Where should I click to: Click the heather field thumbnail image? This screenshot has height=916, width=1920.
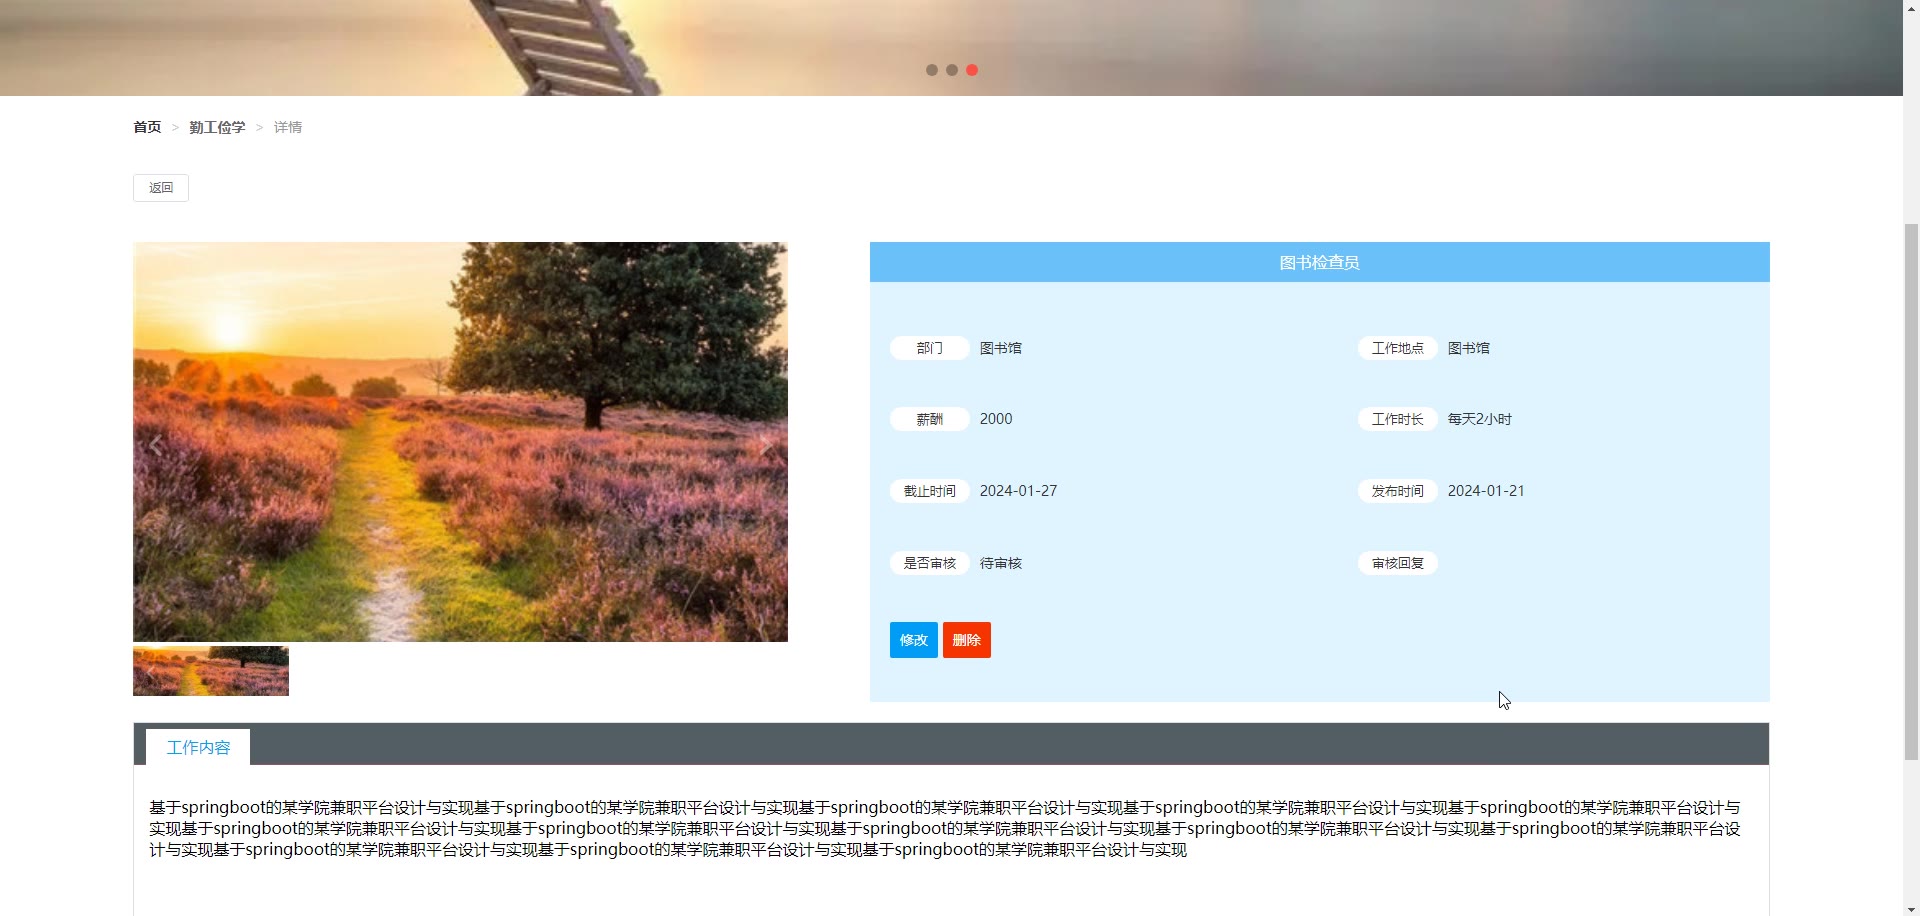point(211,671)
